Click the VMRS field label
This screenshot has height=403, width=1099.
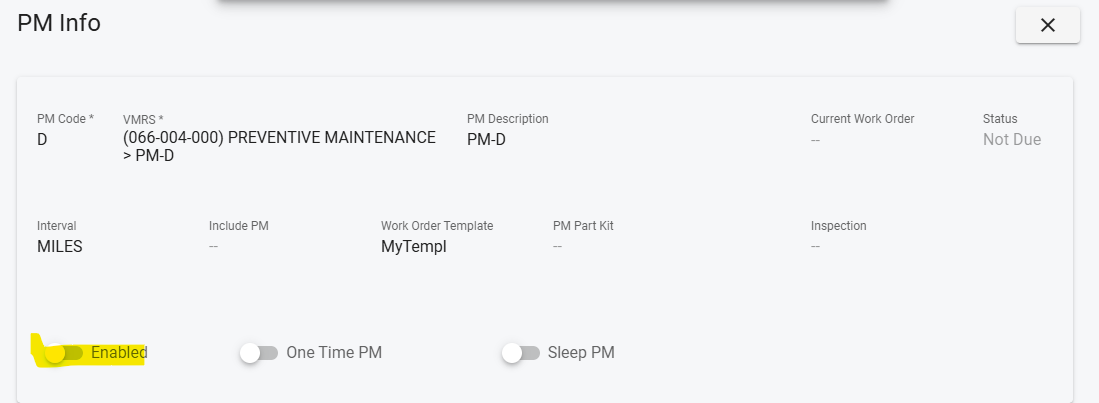pyautogui.click(x=143, y=119)
